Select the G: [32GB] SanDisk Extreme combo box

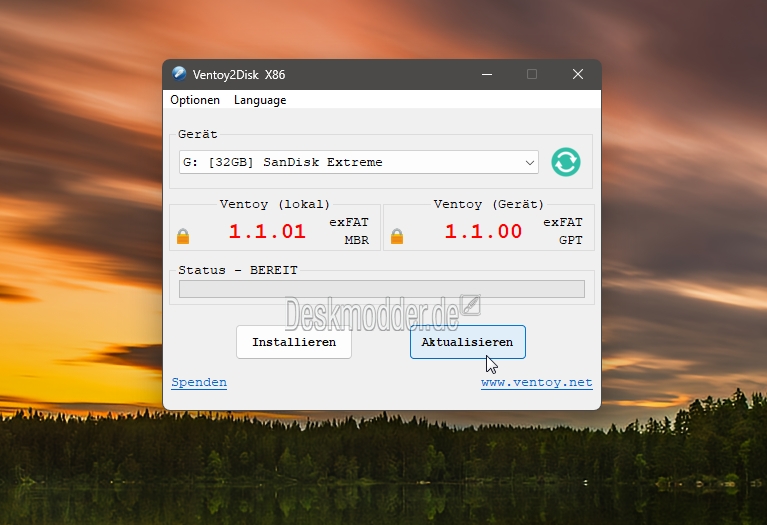(x=359, y=162)
